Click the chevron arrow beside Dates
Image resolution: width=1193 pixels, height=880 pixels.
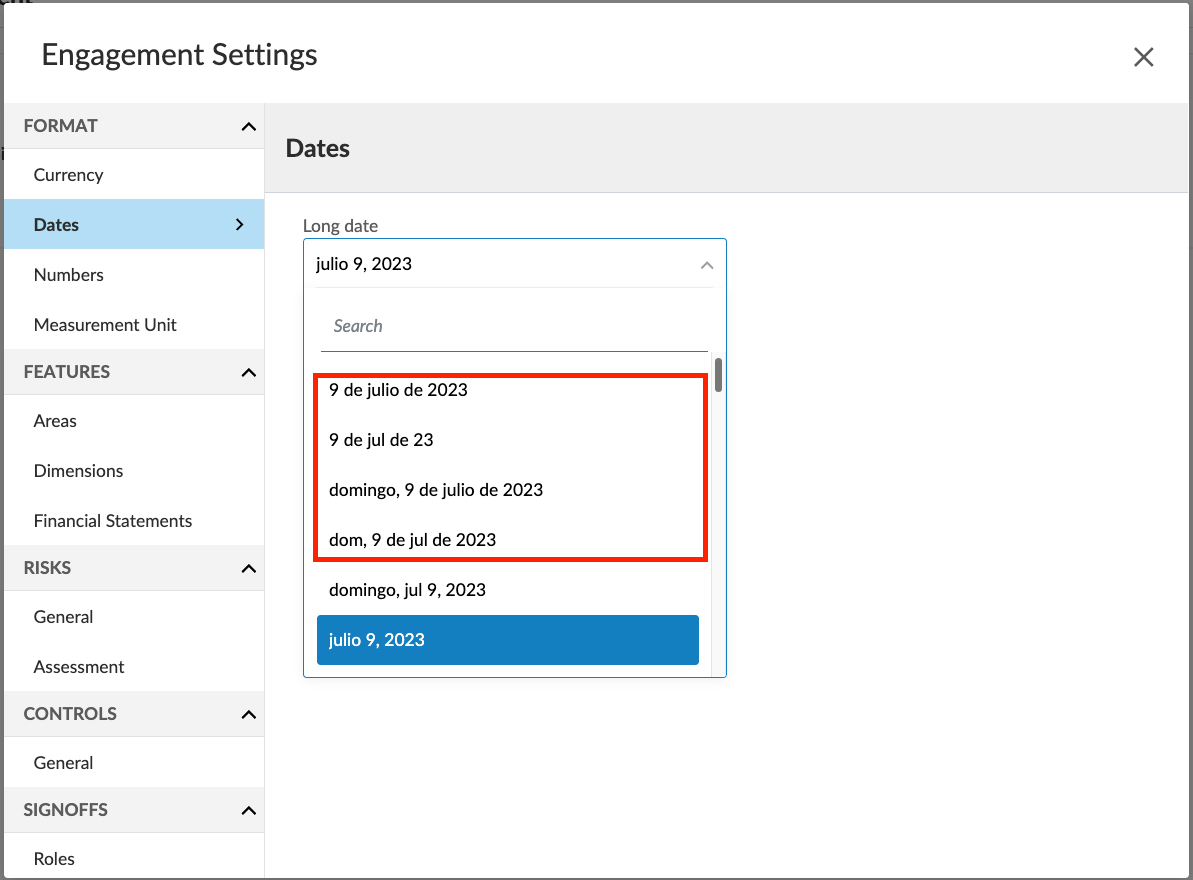[x=240, y=224]
